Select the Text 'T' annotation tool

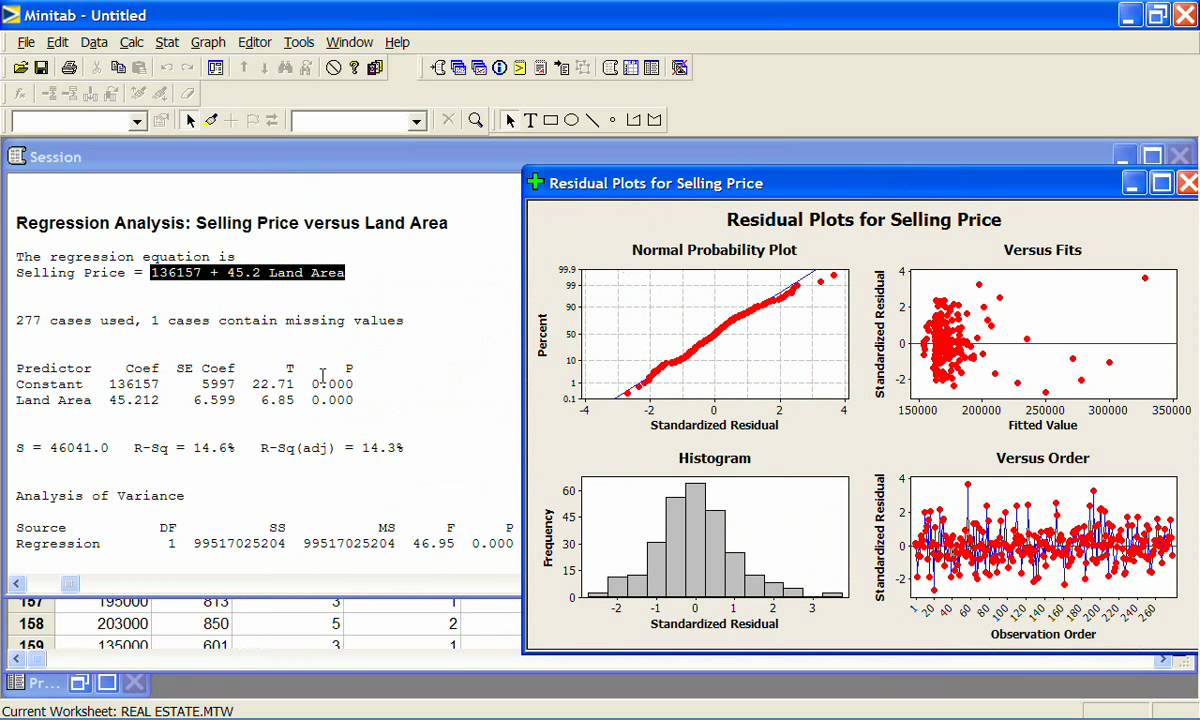(530, 120)
